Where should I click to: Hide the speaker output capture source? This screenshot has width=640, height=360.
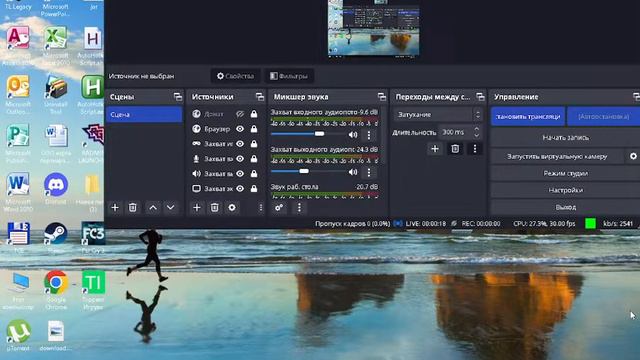(240, 173)
